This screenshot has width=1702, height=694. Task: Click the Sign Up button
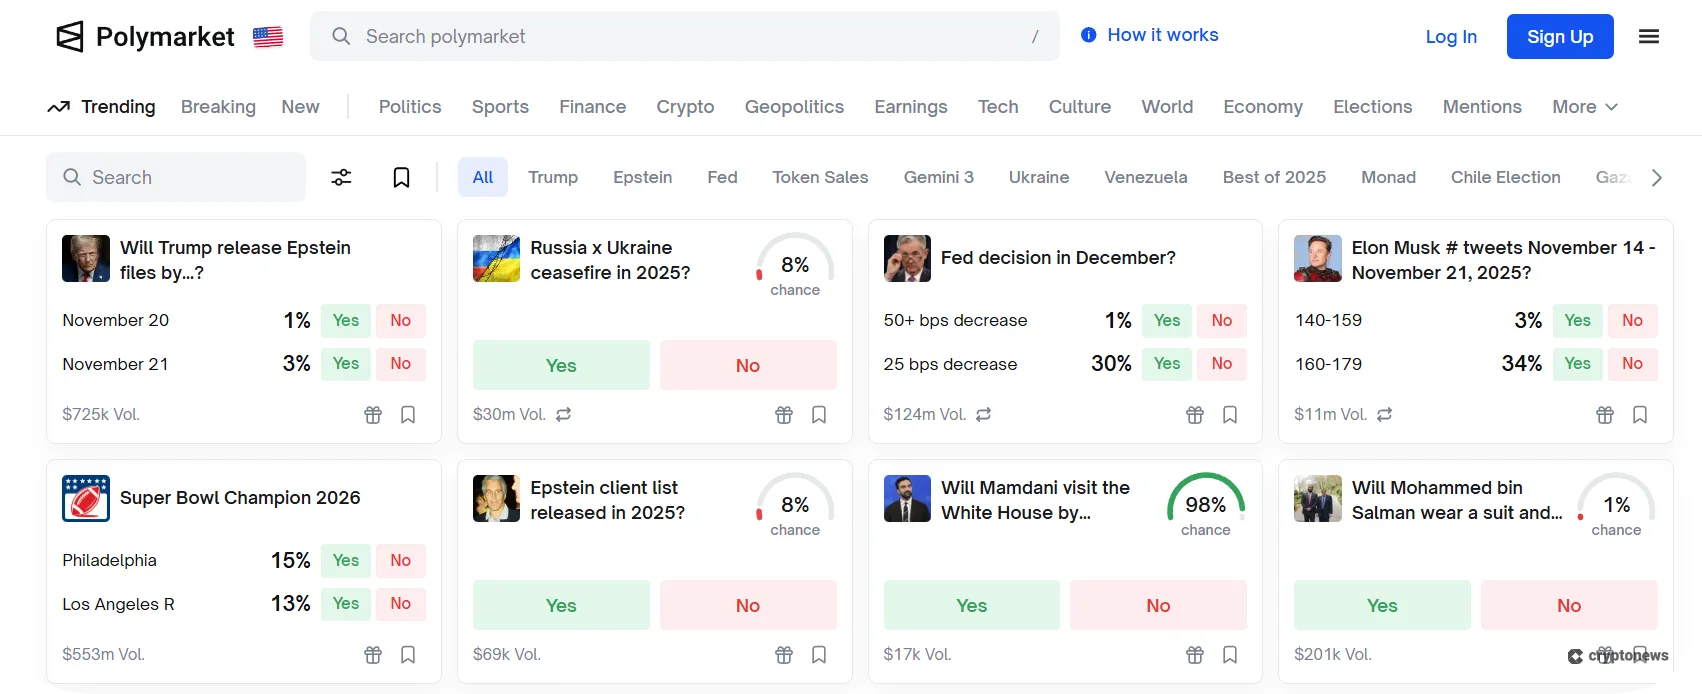click(x=1559, y=37)
